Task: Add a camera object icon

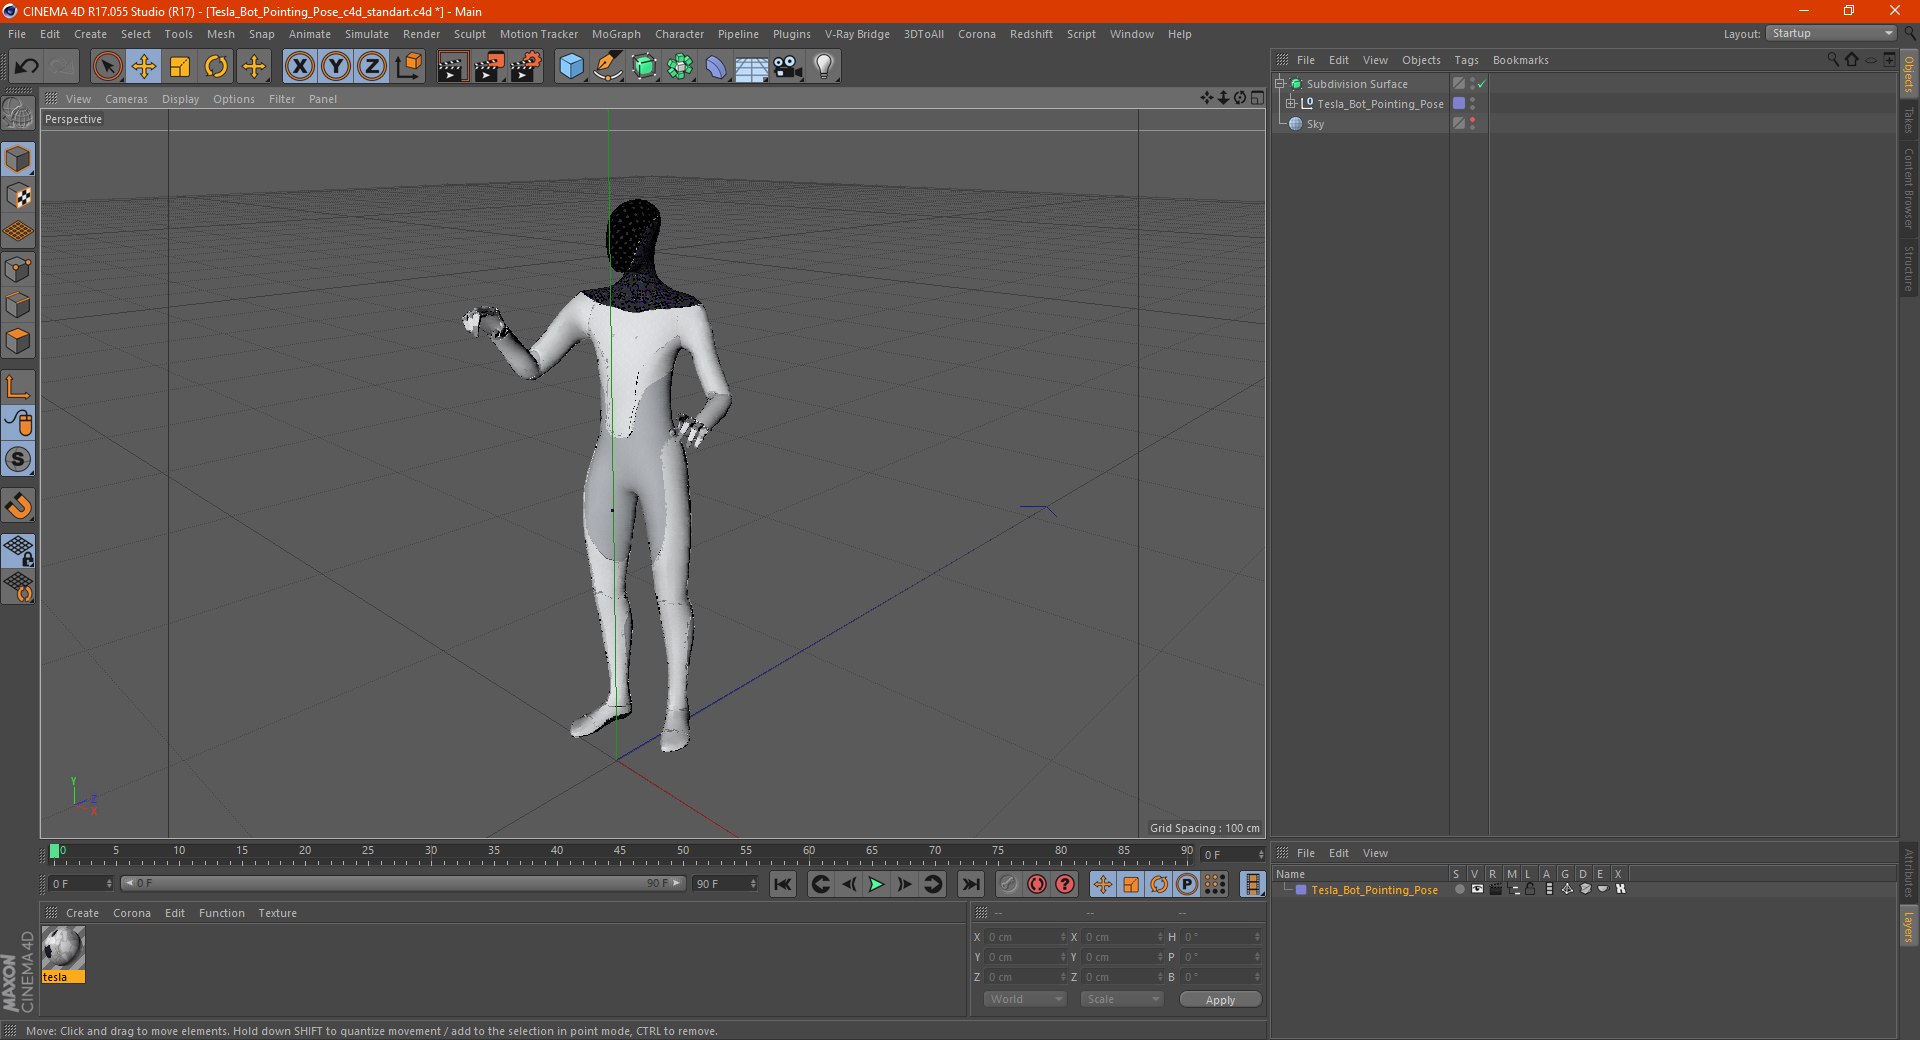Action: 788,67
